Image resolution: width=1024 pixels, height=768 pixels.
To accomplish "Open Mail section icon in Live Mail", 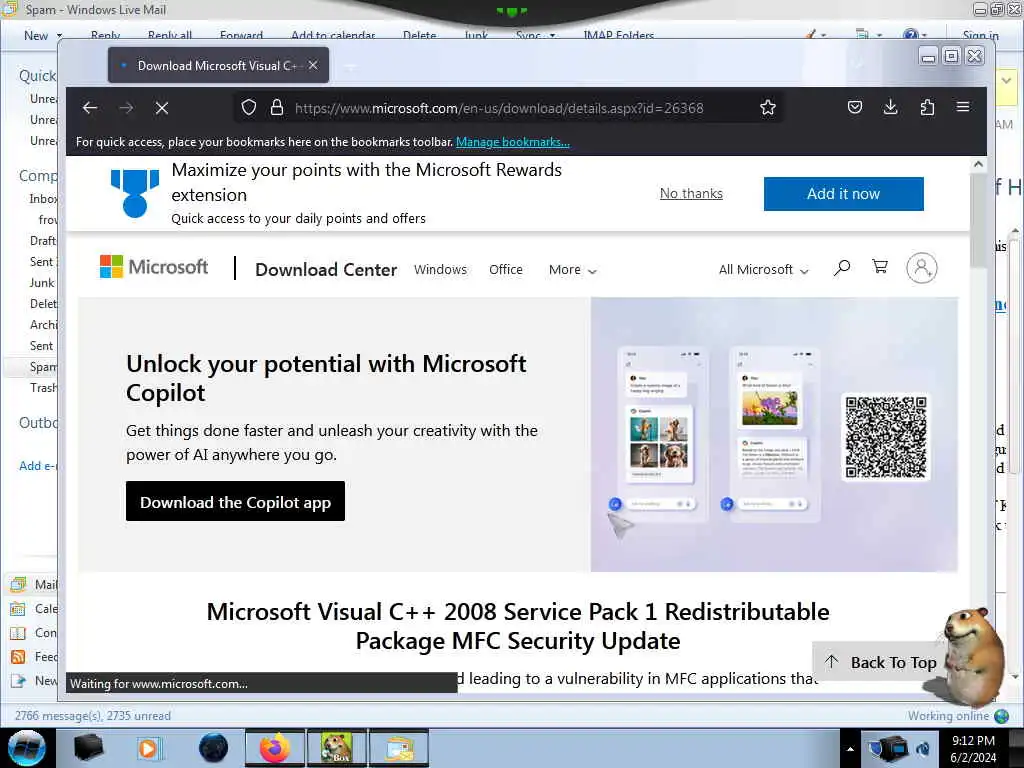I will (18, 584).
